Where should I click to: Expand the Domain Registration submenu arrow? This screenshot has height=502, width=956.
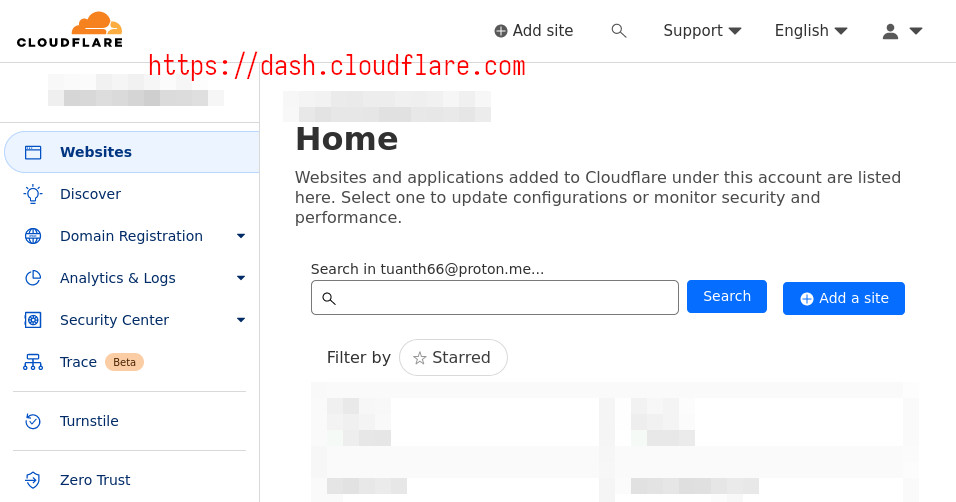tap(241, 236)
